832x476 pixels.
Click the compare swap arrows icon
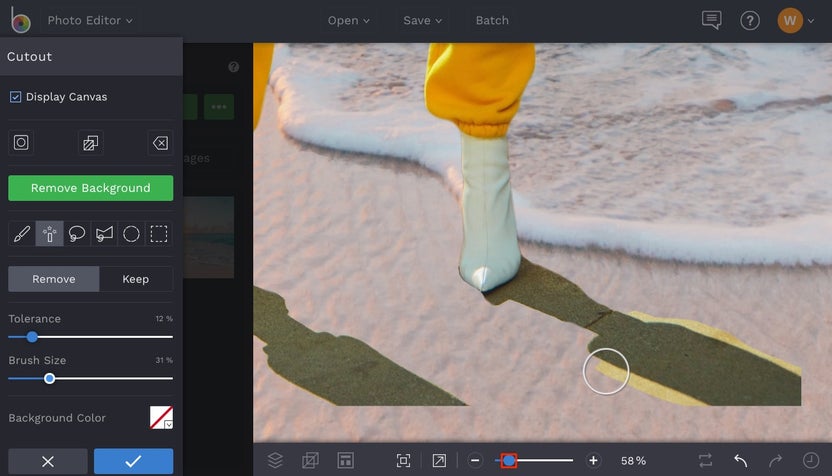[x=705, y=460]
